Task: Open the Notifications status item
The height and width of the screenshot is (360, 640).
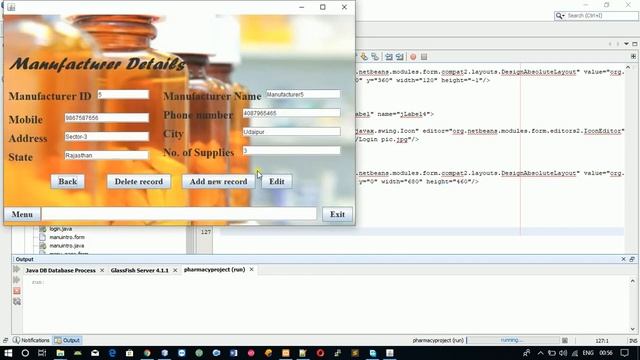Action: [x=31, y=340]
